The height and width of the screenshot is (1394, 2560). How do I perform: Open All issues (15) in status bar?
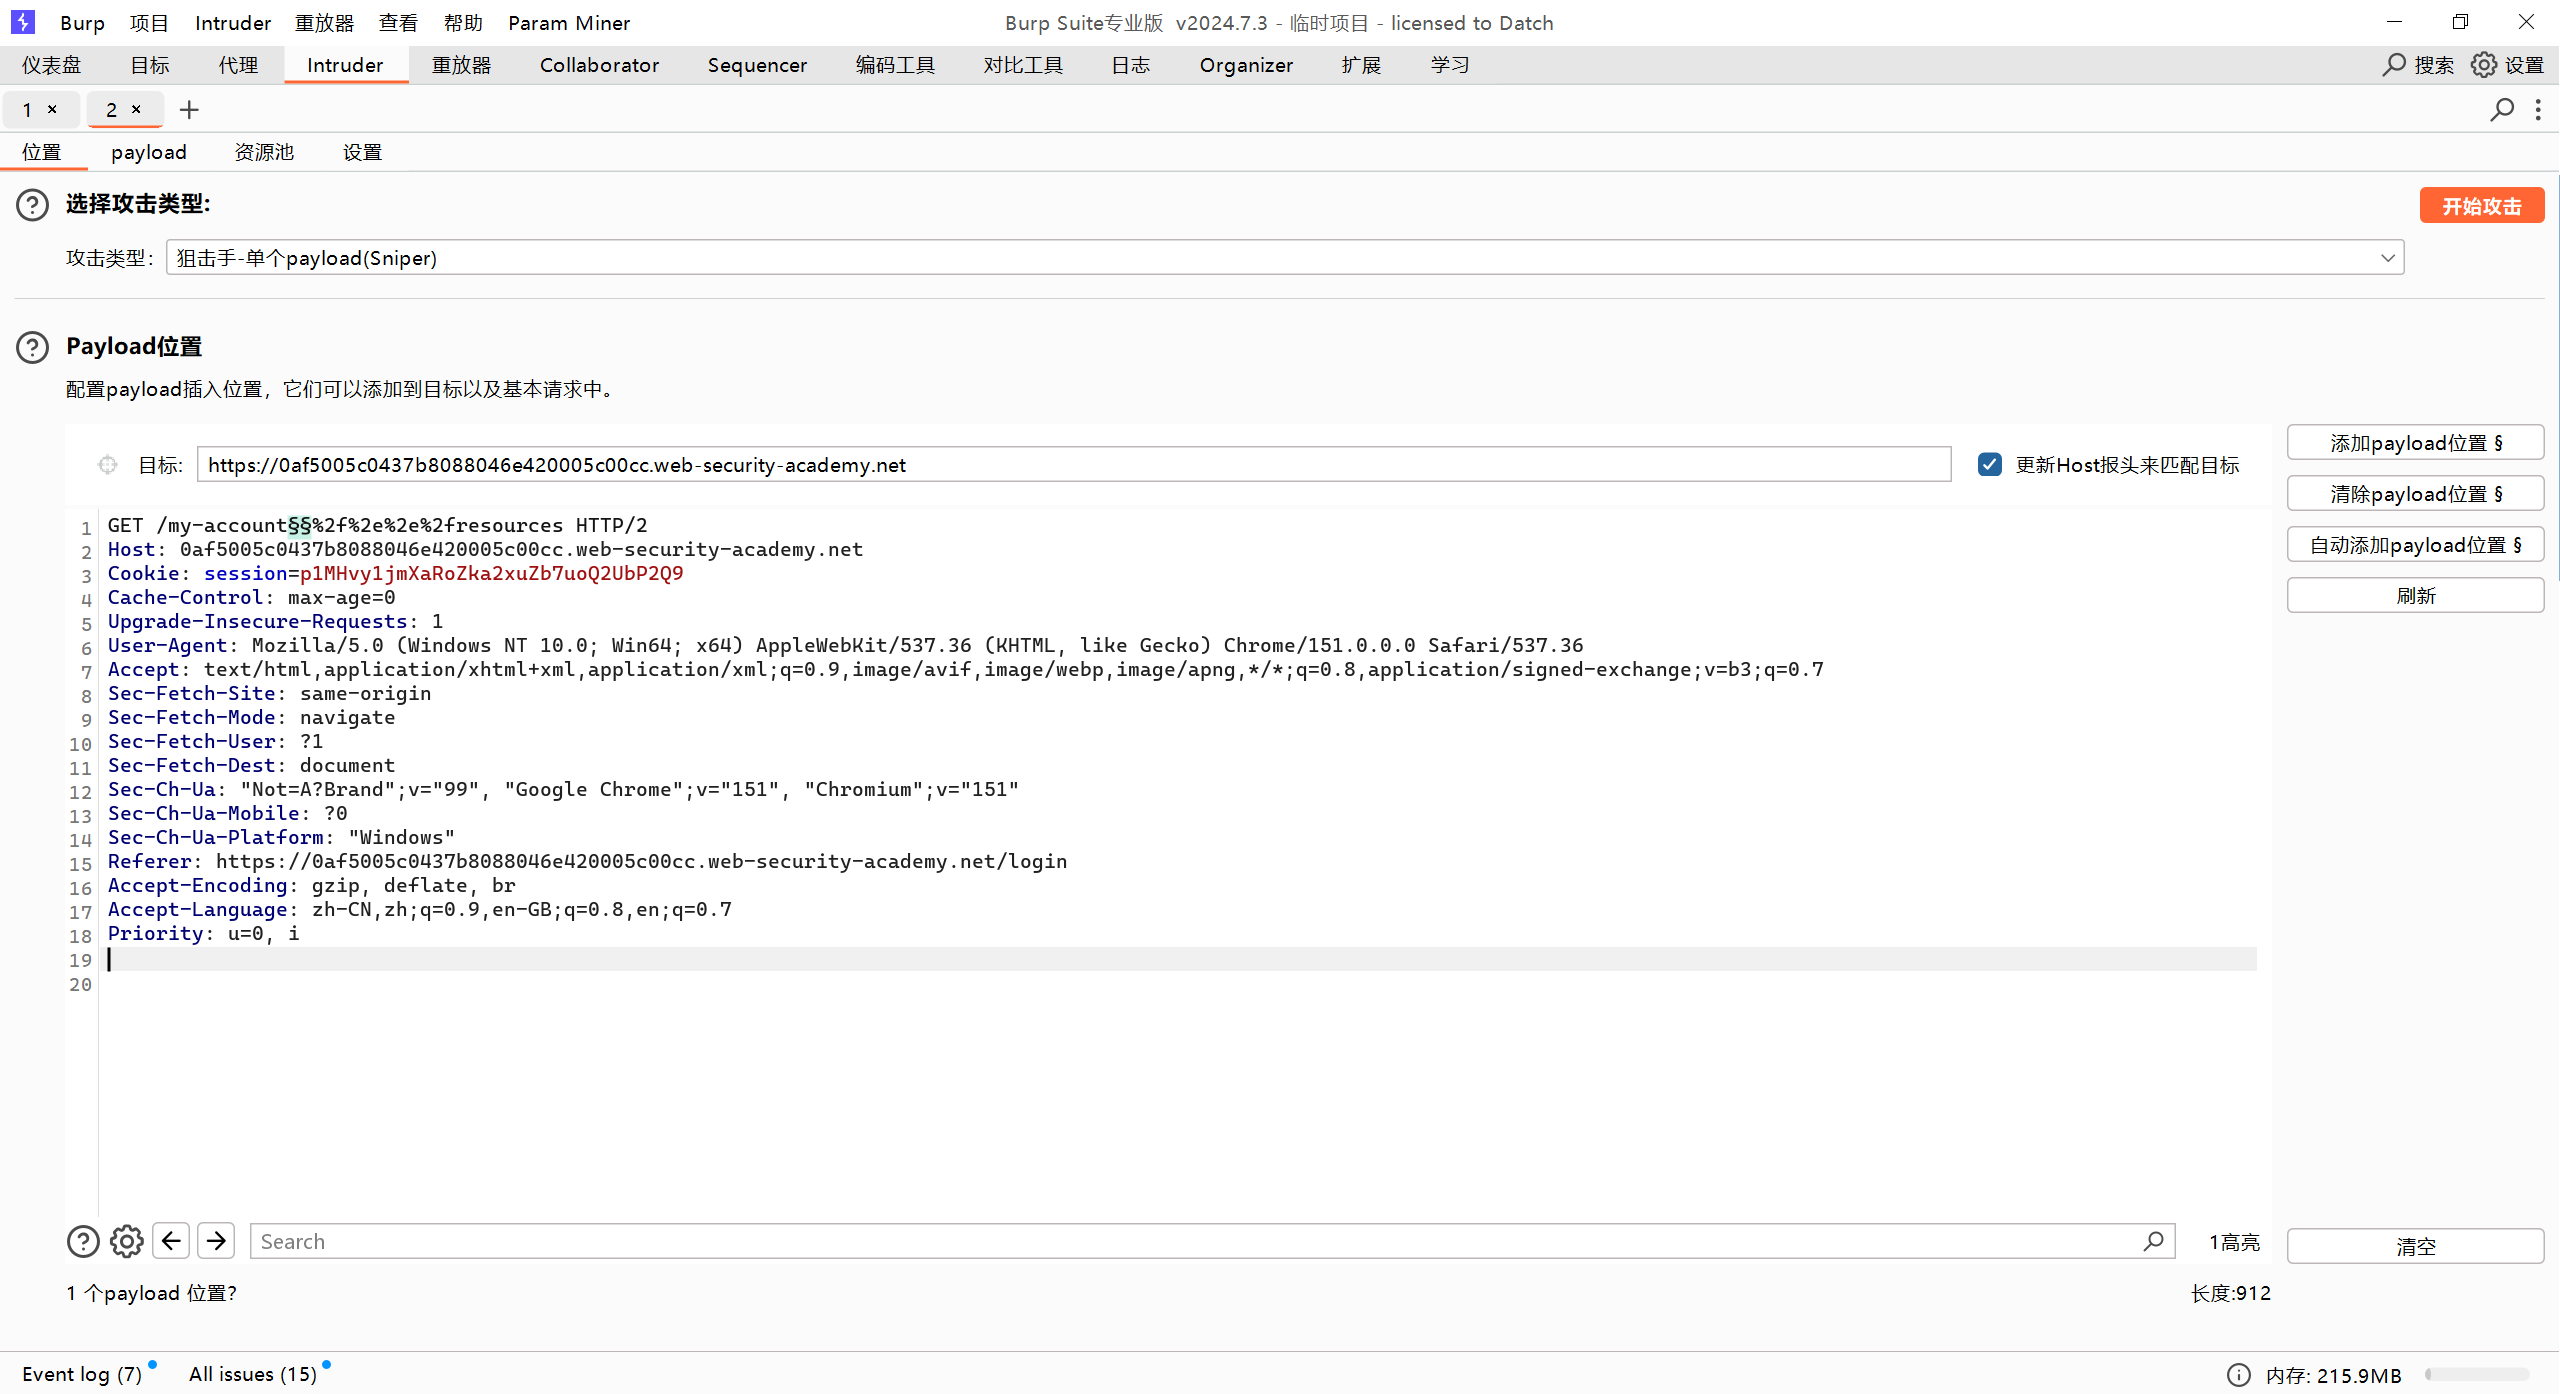pyautogui.click(x=253, y=1375)
